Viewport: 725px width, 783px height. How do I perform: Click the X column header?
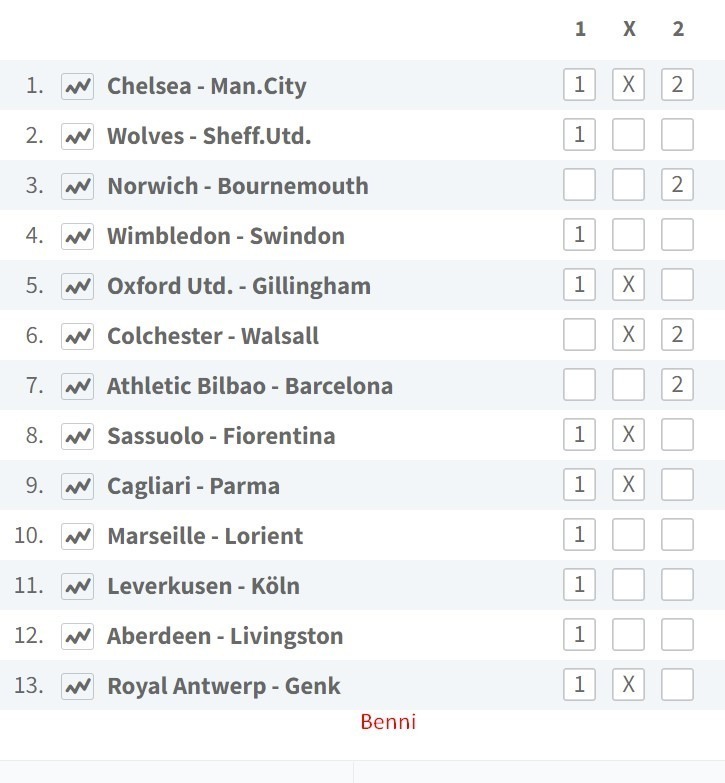click(629, 29)
